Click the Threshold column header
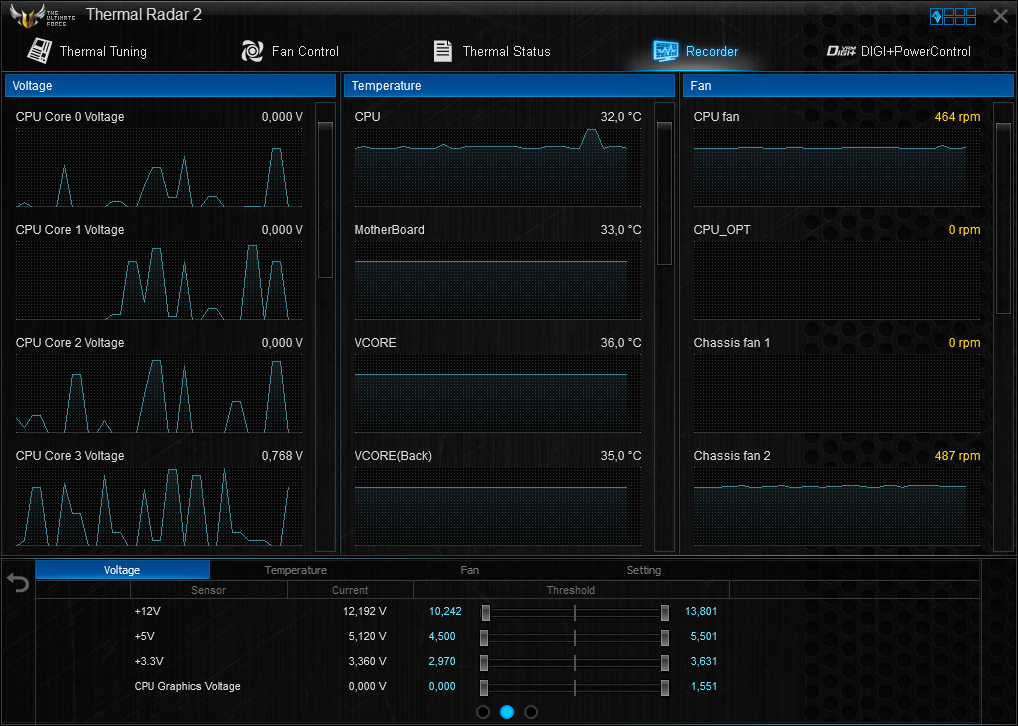Image resolution: width=1018 pixels, height=726 pixels. (571, 590)
